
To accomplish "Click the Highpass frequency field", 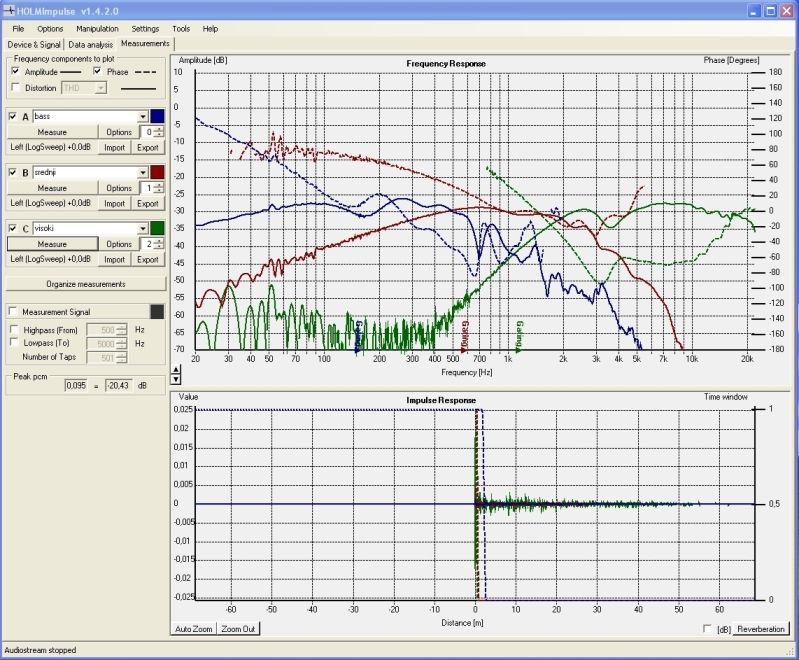I will (x=107, y=330).
